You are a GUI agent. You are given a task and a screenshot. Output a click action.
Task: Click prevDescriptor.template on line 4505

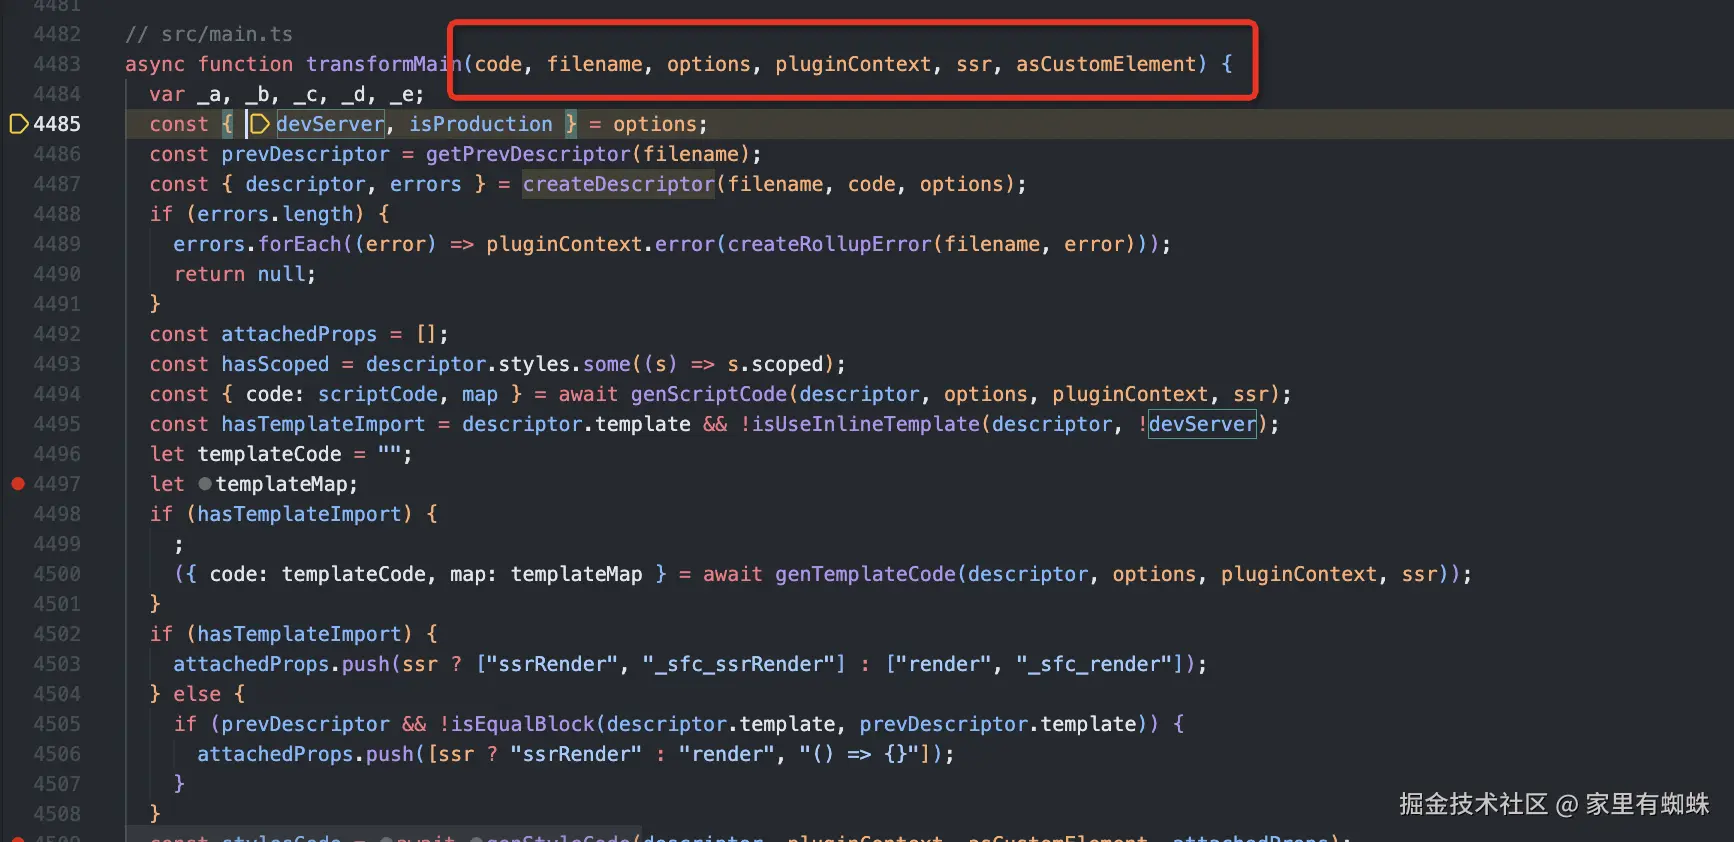coord(998,724)
